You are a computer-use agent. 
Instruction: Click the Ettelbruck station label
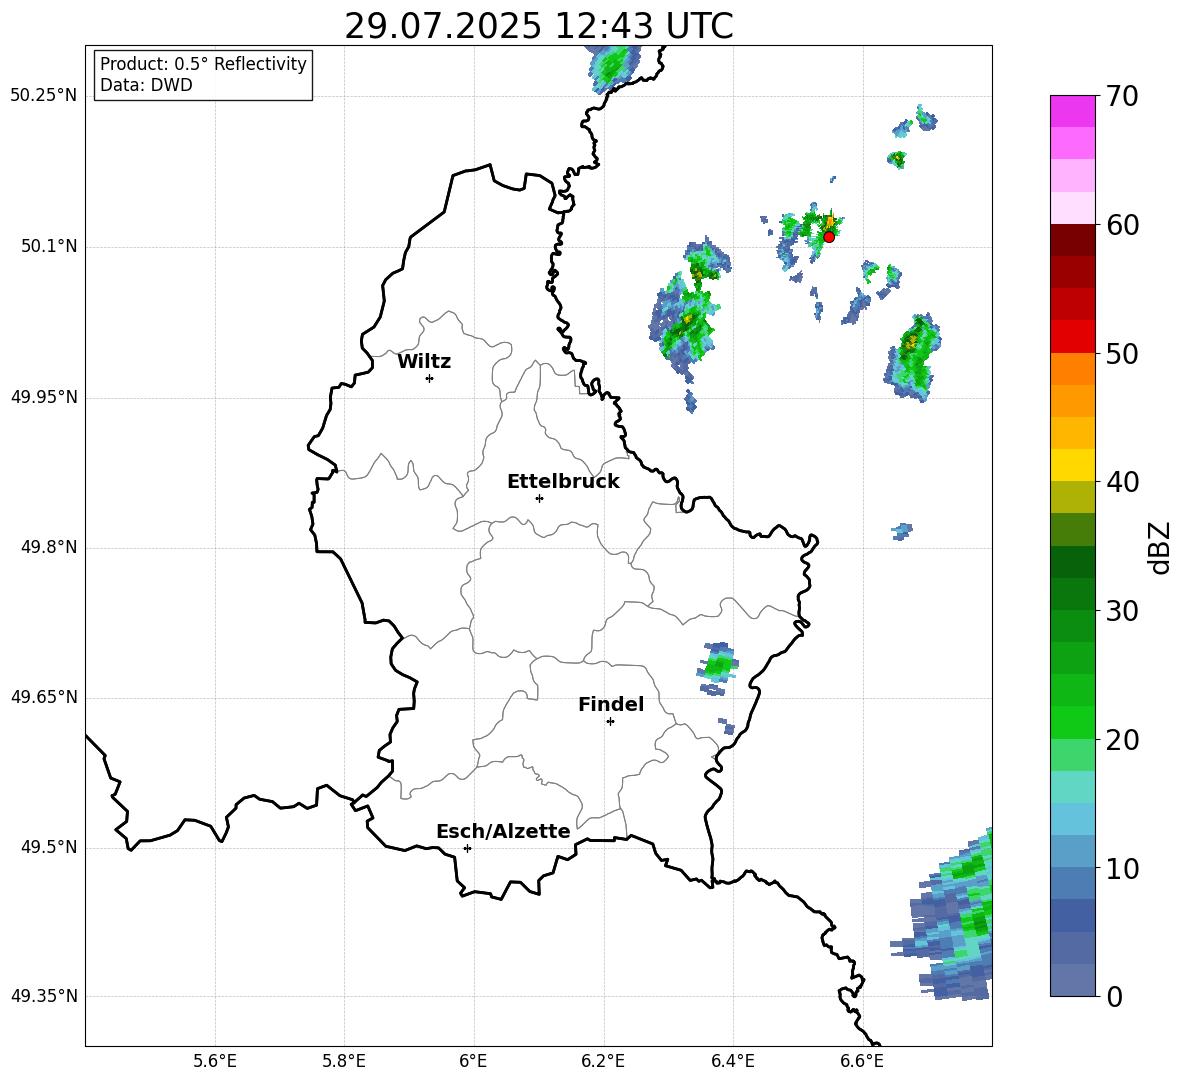click(563, 482)
